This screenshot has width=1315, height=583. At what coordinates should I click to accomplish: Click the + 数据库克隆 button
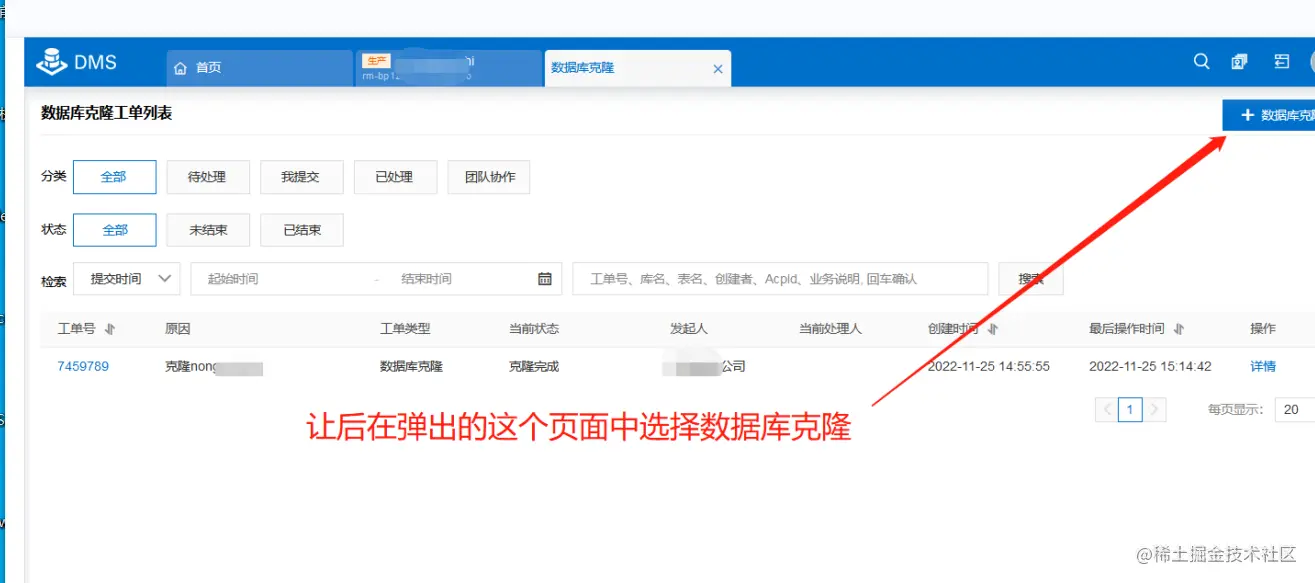[x=1268, y=115]
